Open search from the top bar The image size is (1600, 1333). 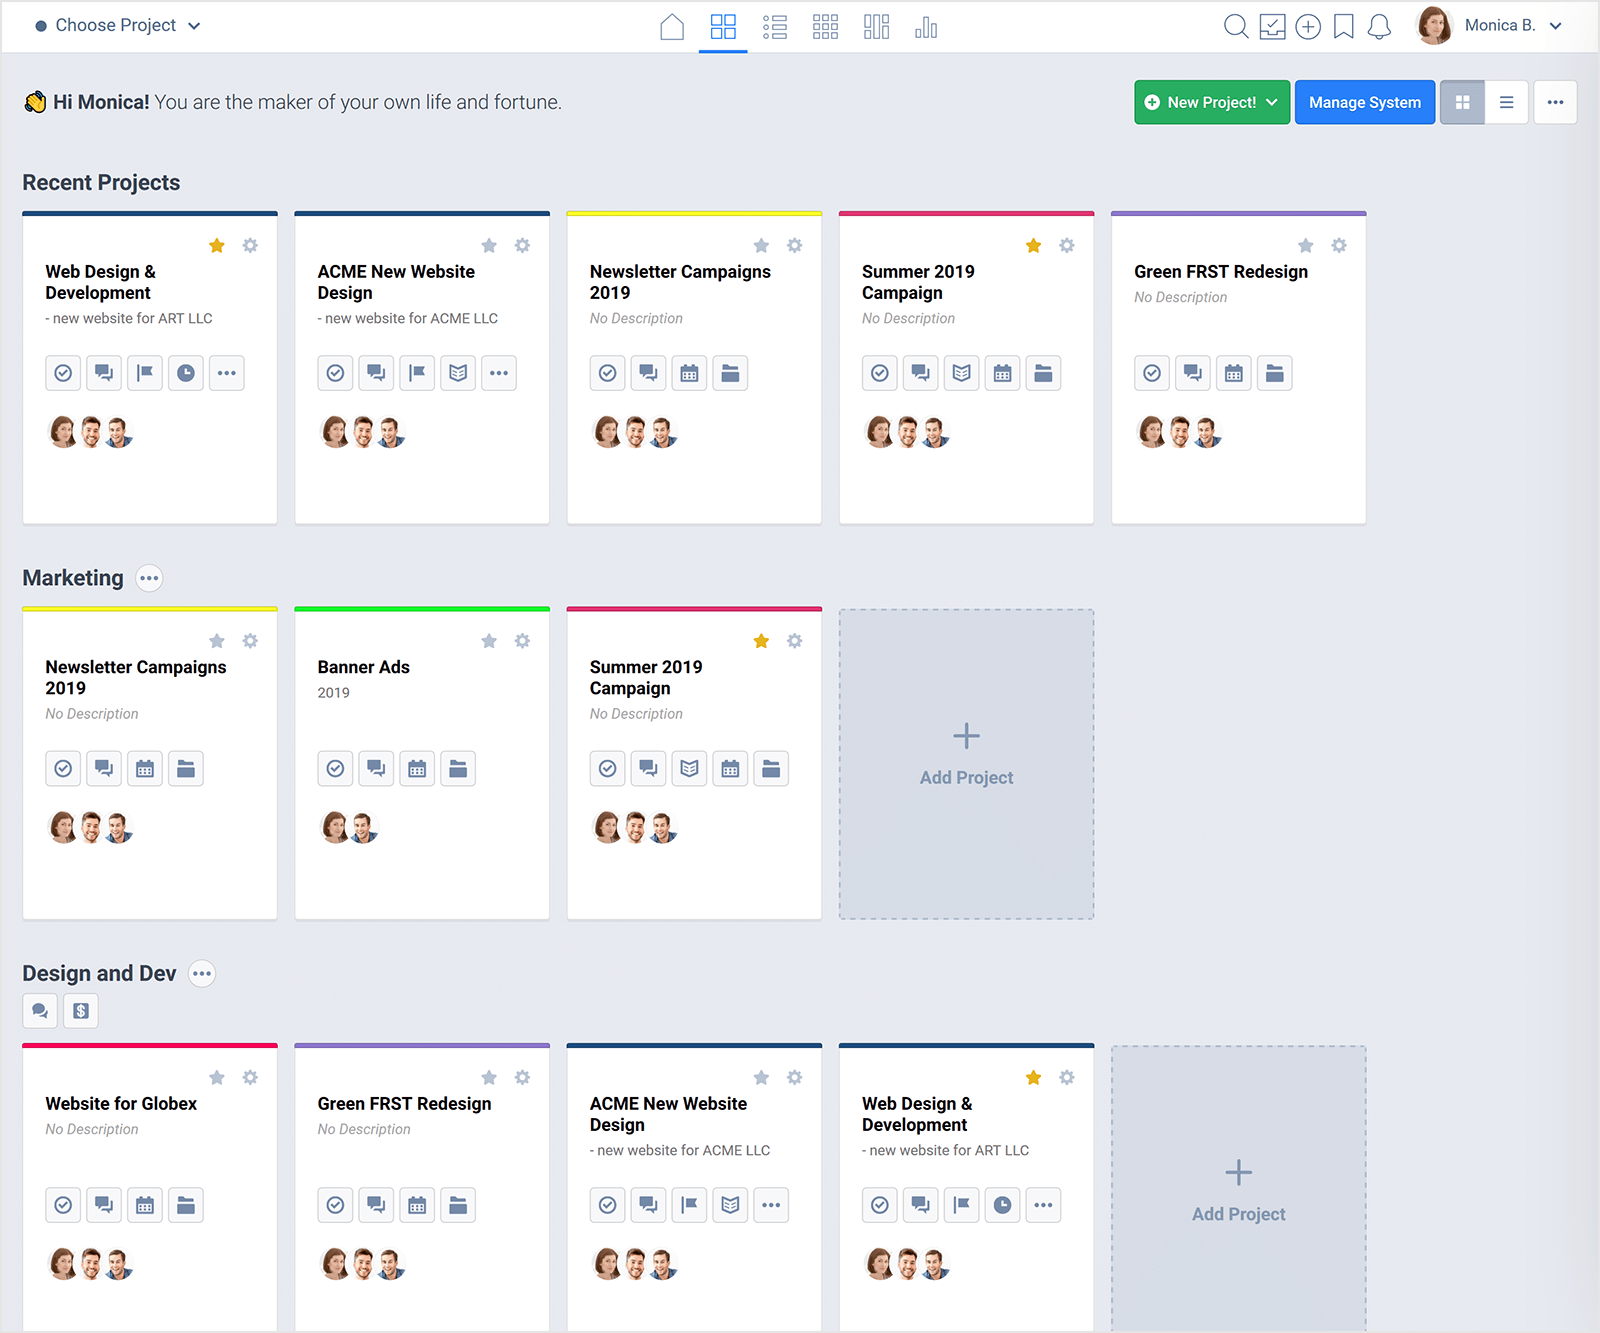1236,27
